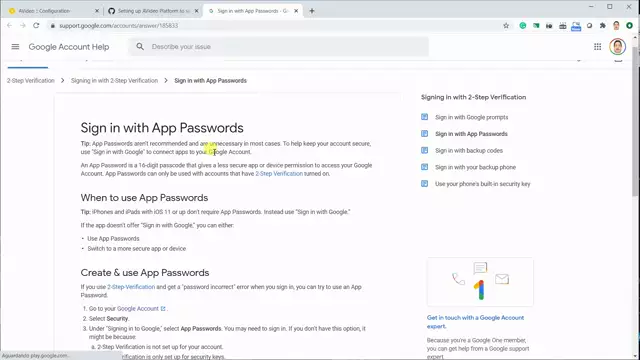
Task: Open Sign in with your backup phone article
Action: (x=475, y=167)
